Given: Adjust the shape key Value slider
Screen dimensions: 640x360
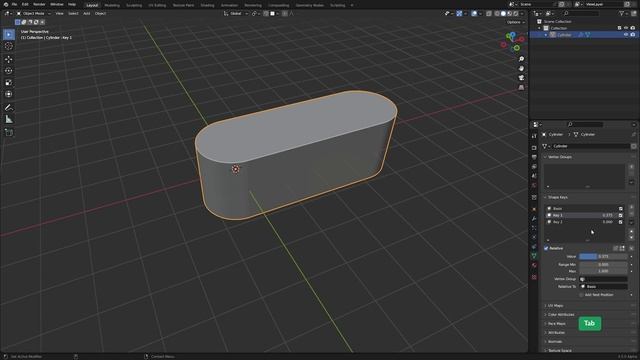Looking at the screenshot, I should pyautogui.click(x=603, y=256).
